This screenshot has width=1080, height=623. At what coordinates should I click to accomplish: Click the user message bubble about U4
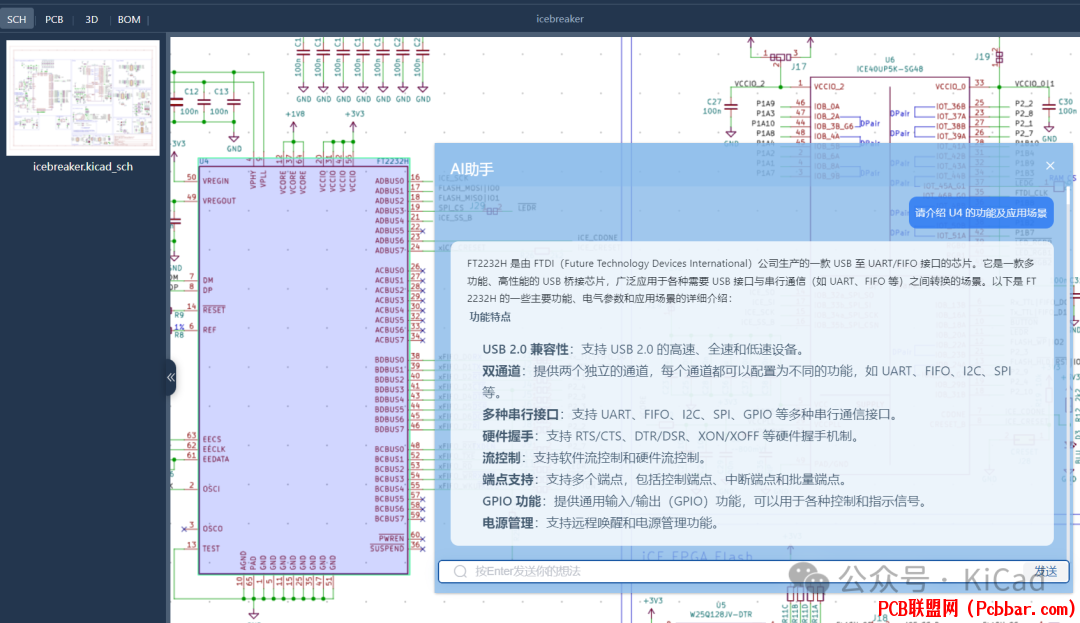(x=981, y=213)
